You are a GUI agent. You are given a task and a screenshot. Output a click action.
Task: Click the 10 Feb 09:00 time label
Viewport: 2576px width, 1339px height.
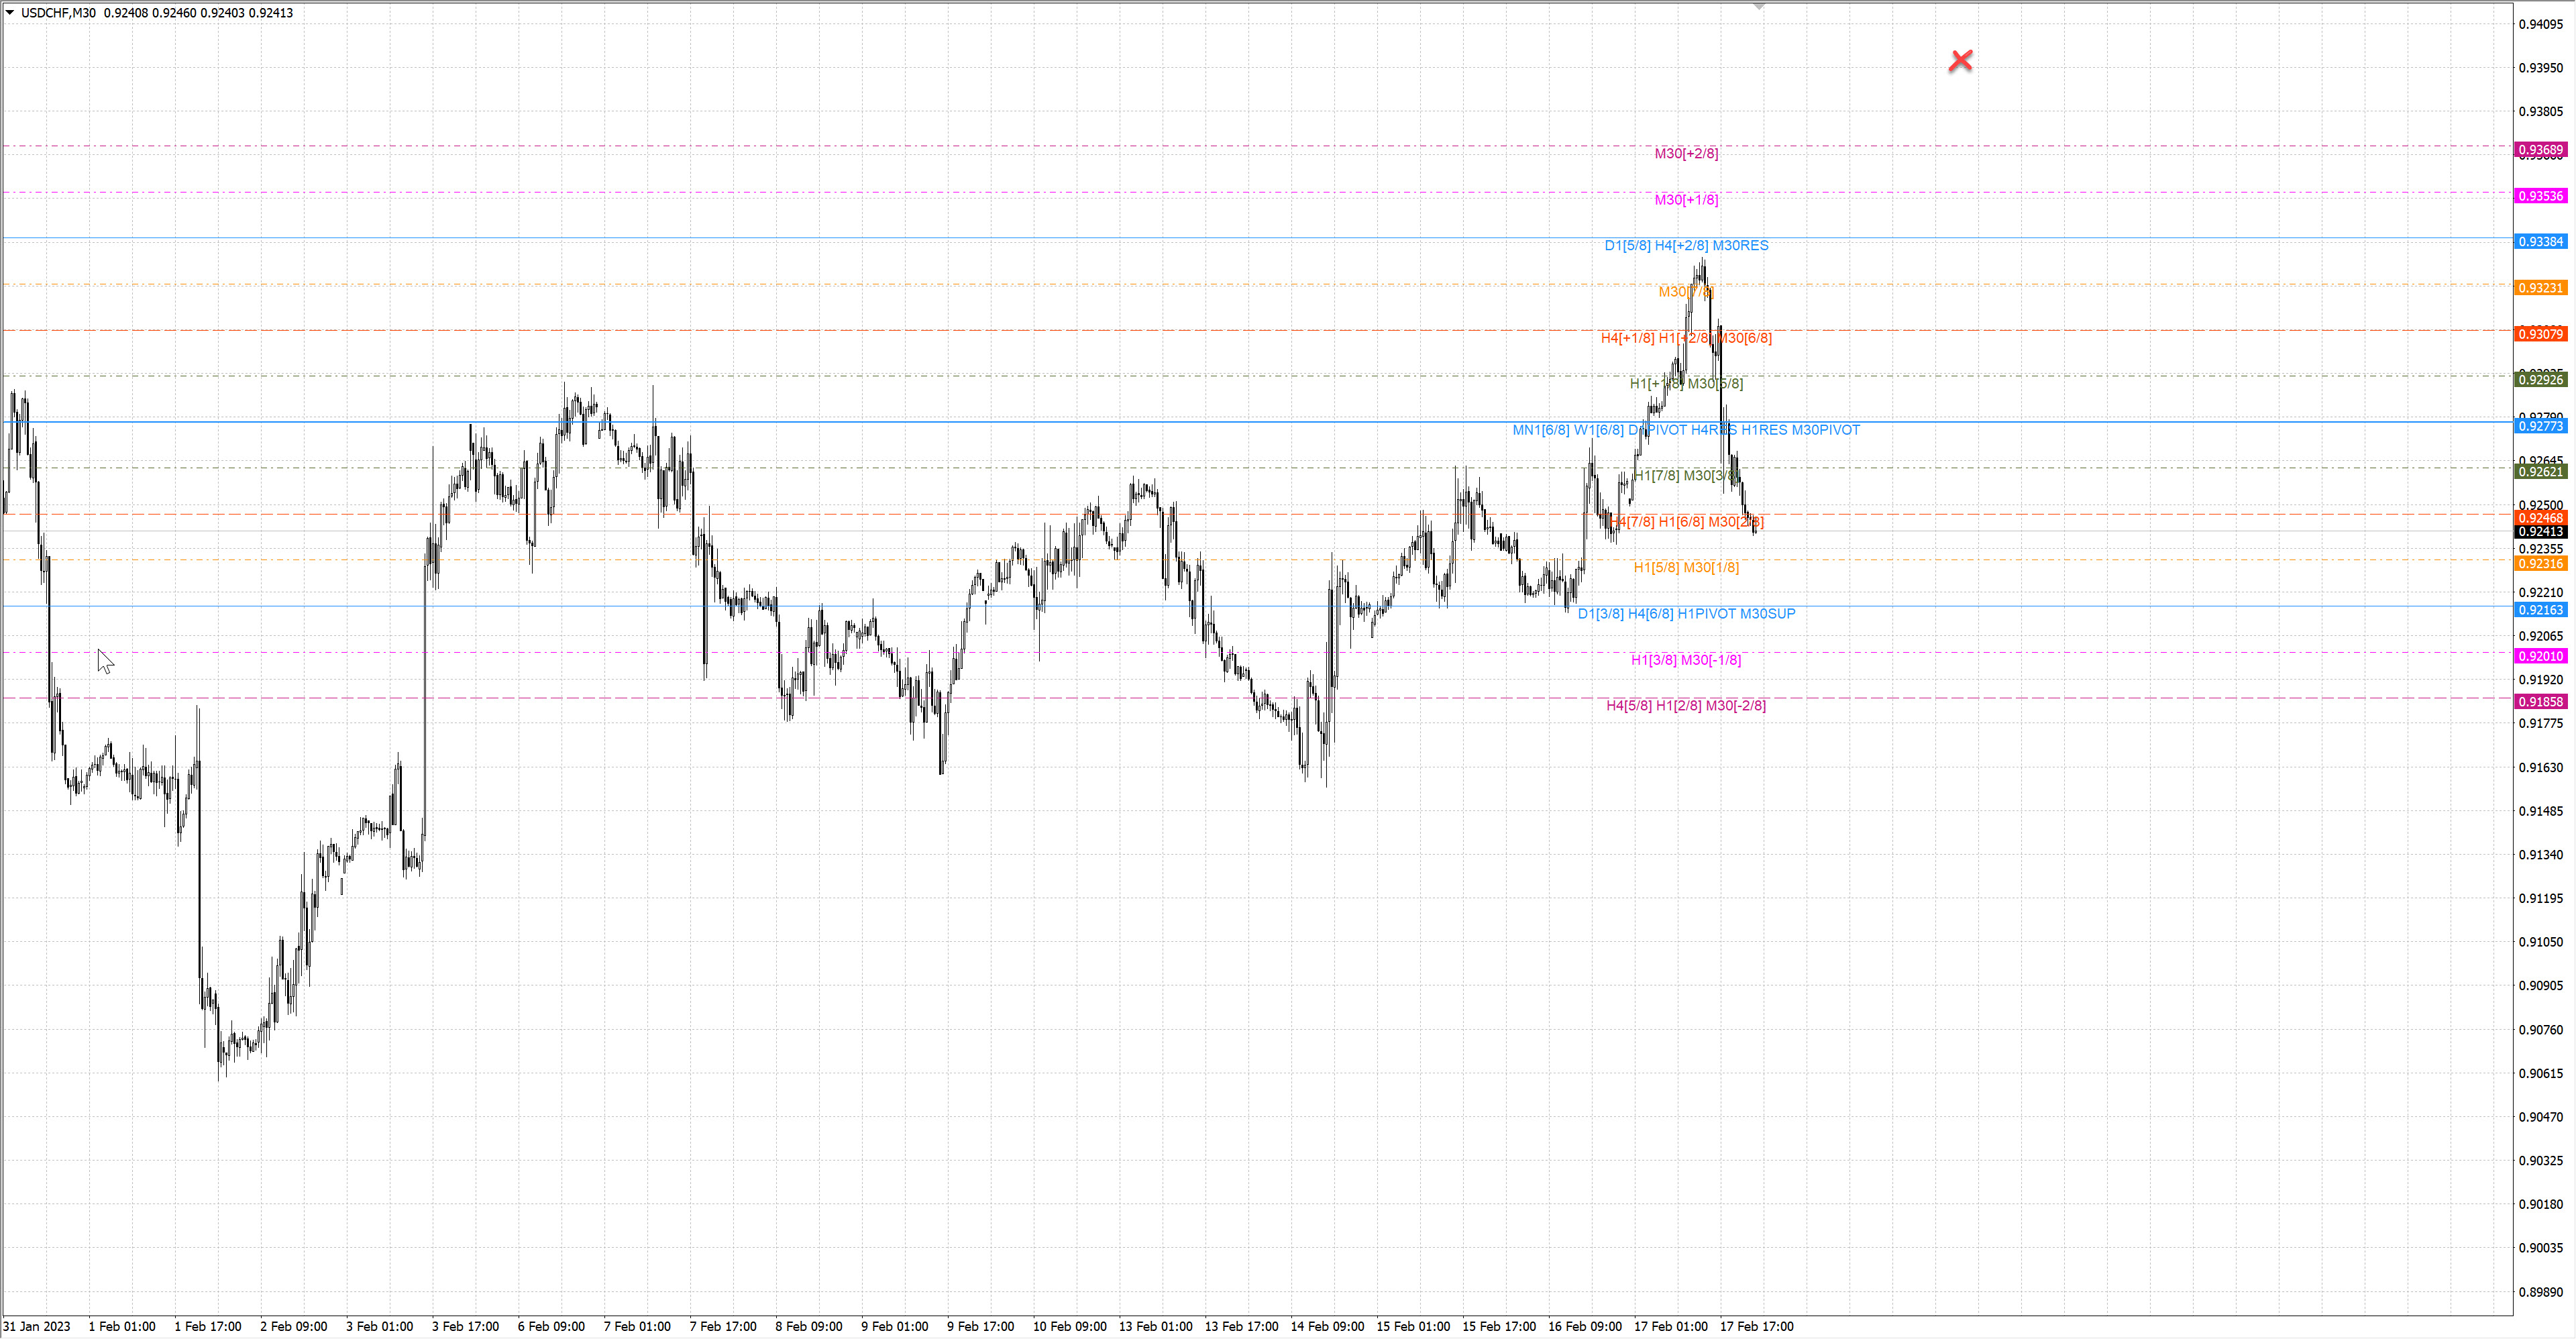tap(1069, 1326)
